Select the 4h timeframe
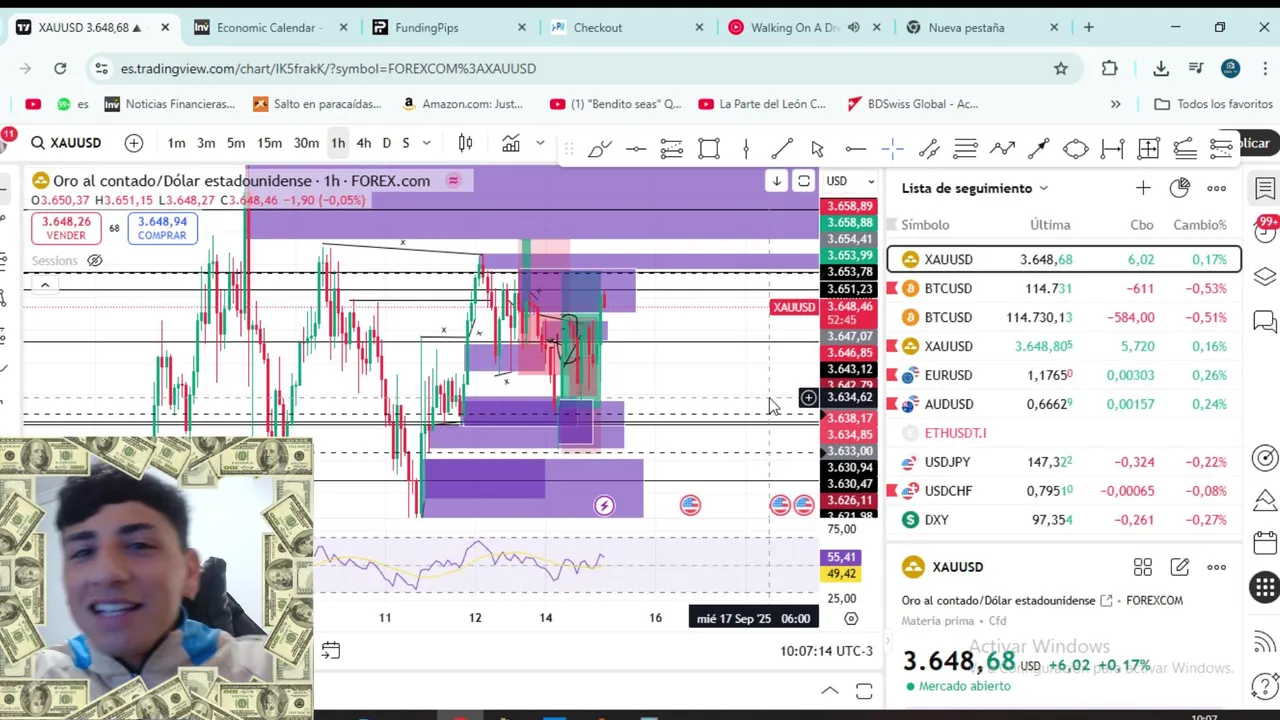1280x720 pixels. pos(364,143)
